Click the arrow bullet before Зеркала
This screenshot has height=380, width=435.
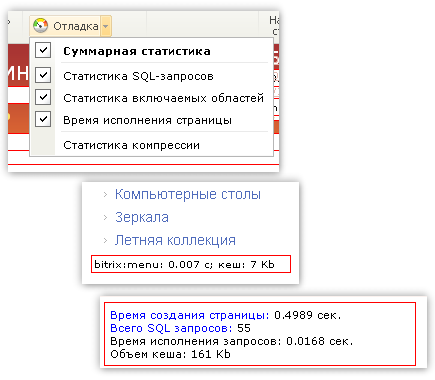105,218
